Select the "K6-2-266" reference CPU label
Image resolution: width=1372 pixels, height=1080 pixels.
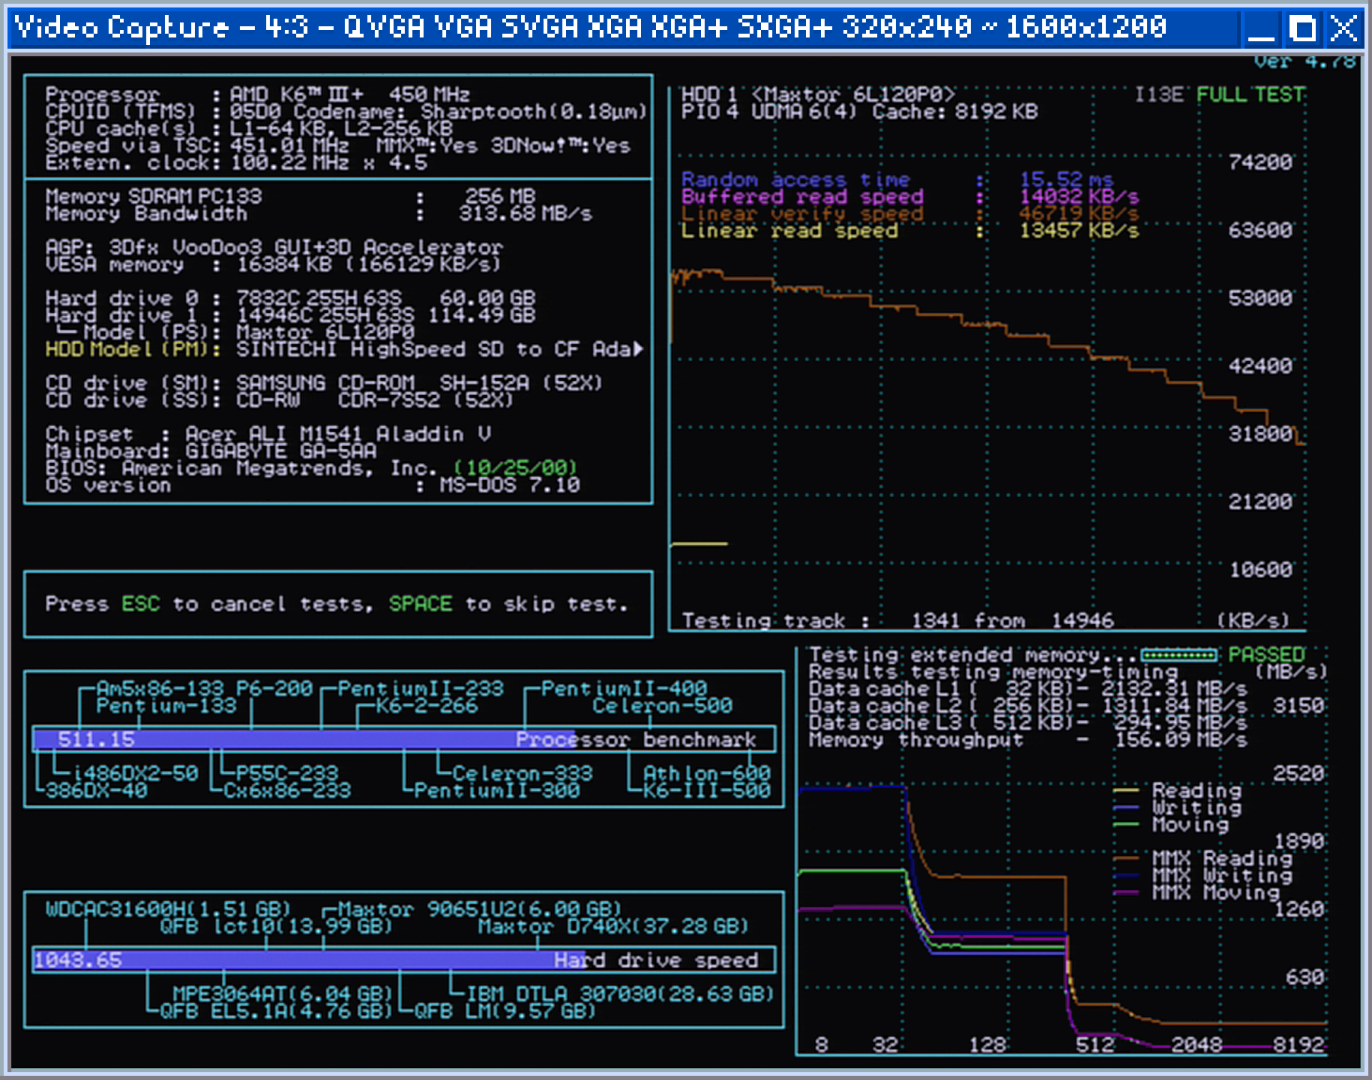pos(427,706)
